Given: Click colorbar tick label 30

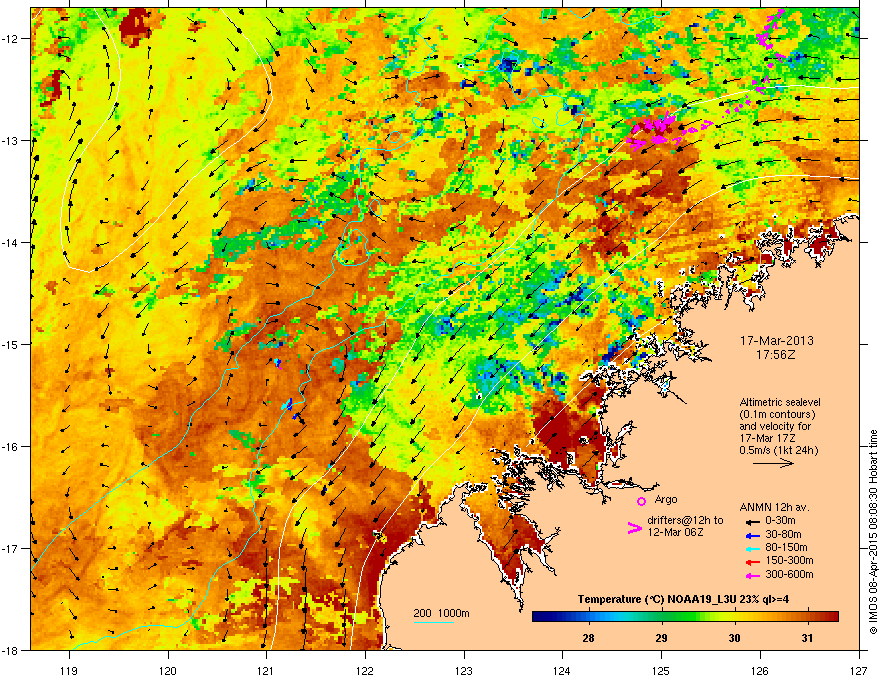Looking at the screenshot, I should 734,638.
